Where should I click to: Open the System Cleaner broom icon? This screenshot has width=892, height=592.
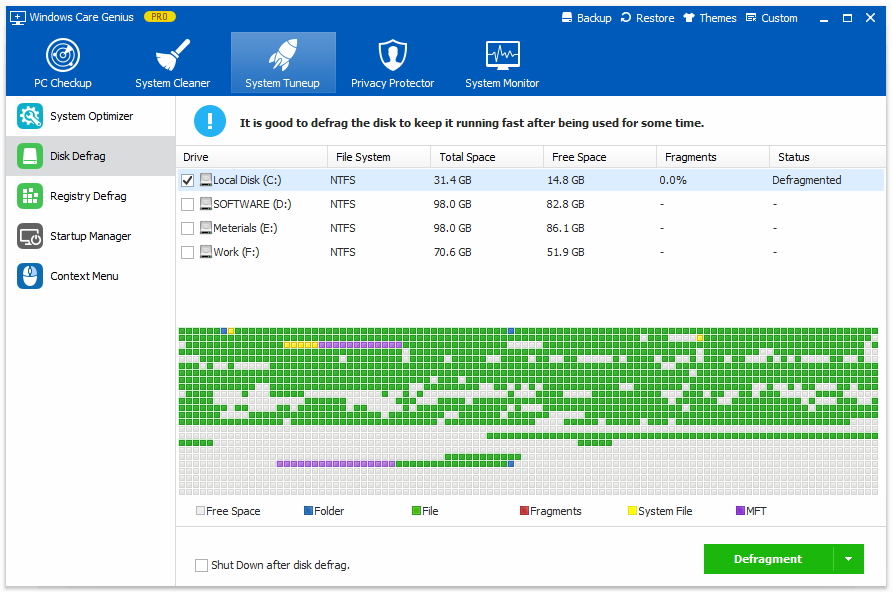point(172,55)
